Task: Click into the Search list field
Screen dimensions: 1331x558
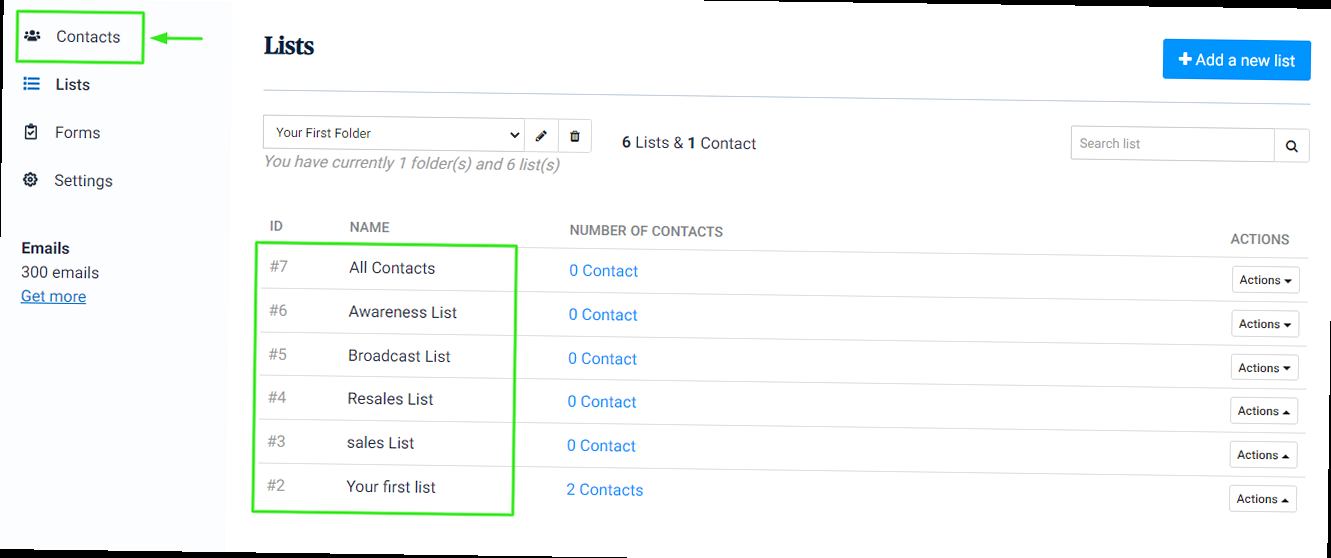Action: 1172,144
